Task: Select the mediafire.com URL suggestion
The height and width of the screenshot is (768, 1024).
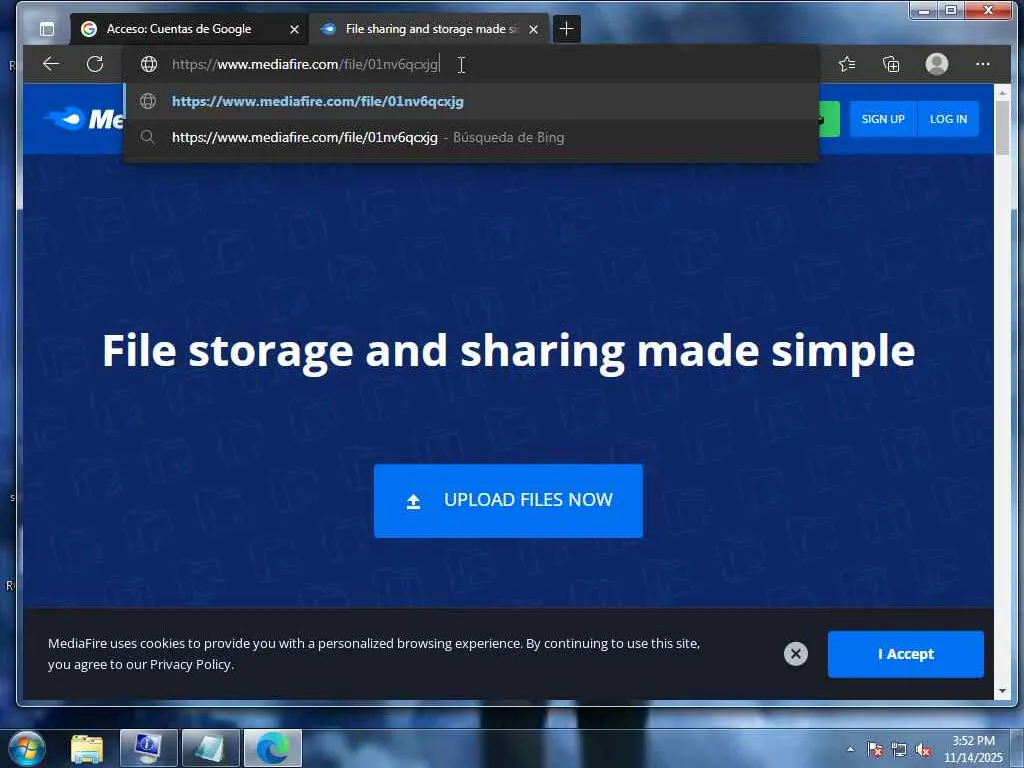Action: pos(472,101)
